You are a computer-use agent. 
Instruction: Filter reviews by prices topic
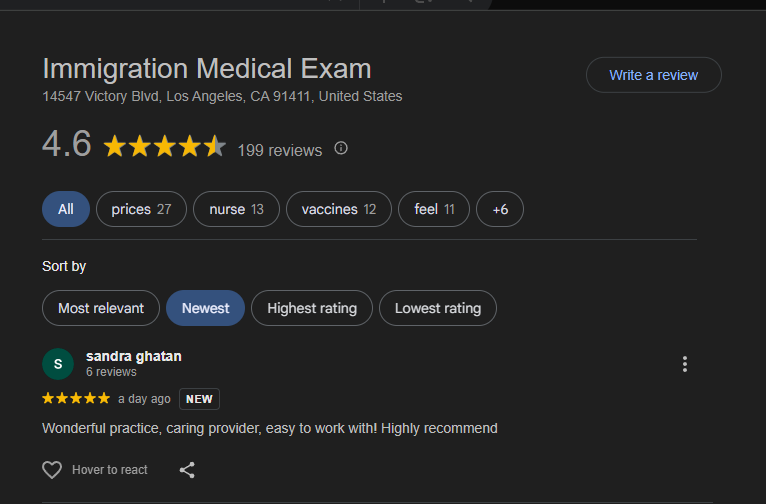(141, 209)
